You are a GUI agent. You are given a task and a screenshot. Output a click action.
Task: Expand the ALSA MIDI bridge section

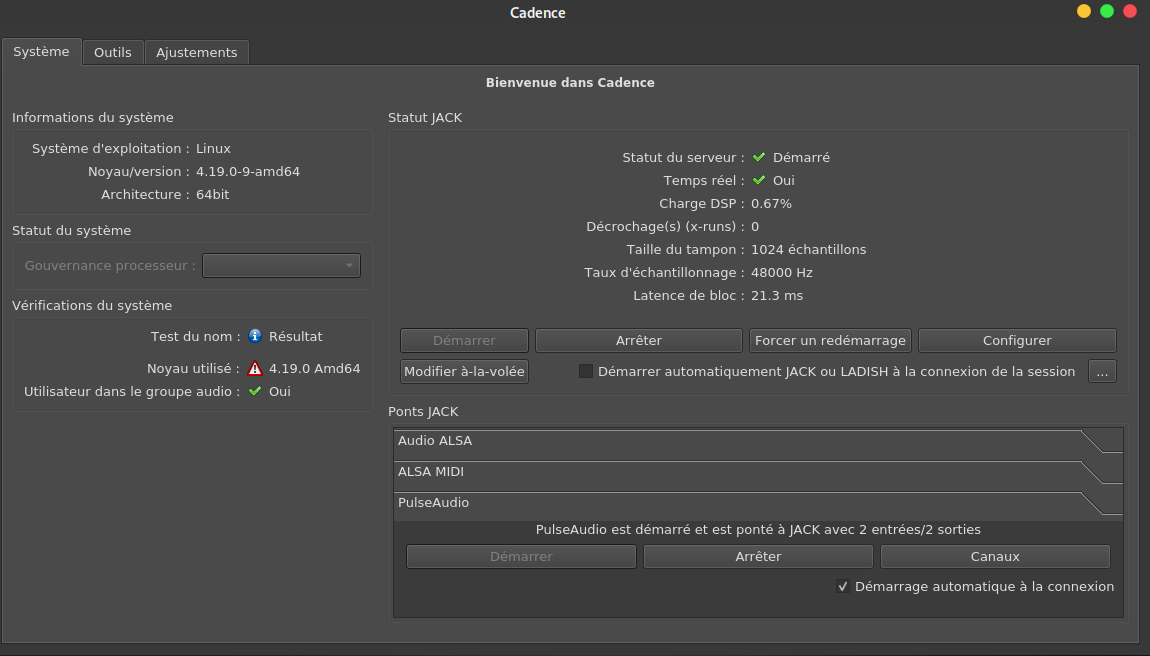pos(740,472)
